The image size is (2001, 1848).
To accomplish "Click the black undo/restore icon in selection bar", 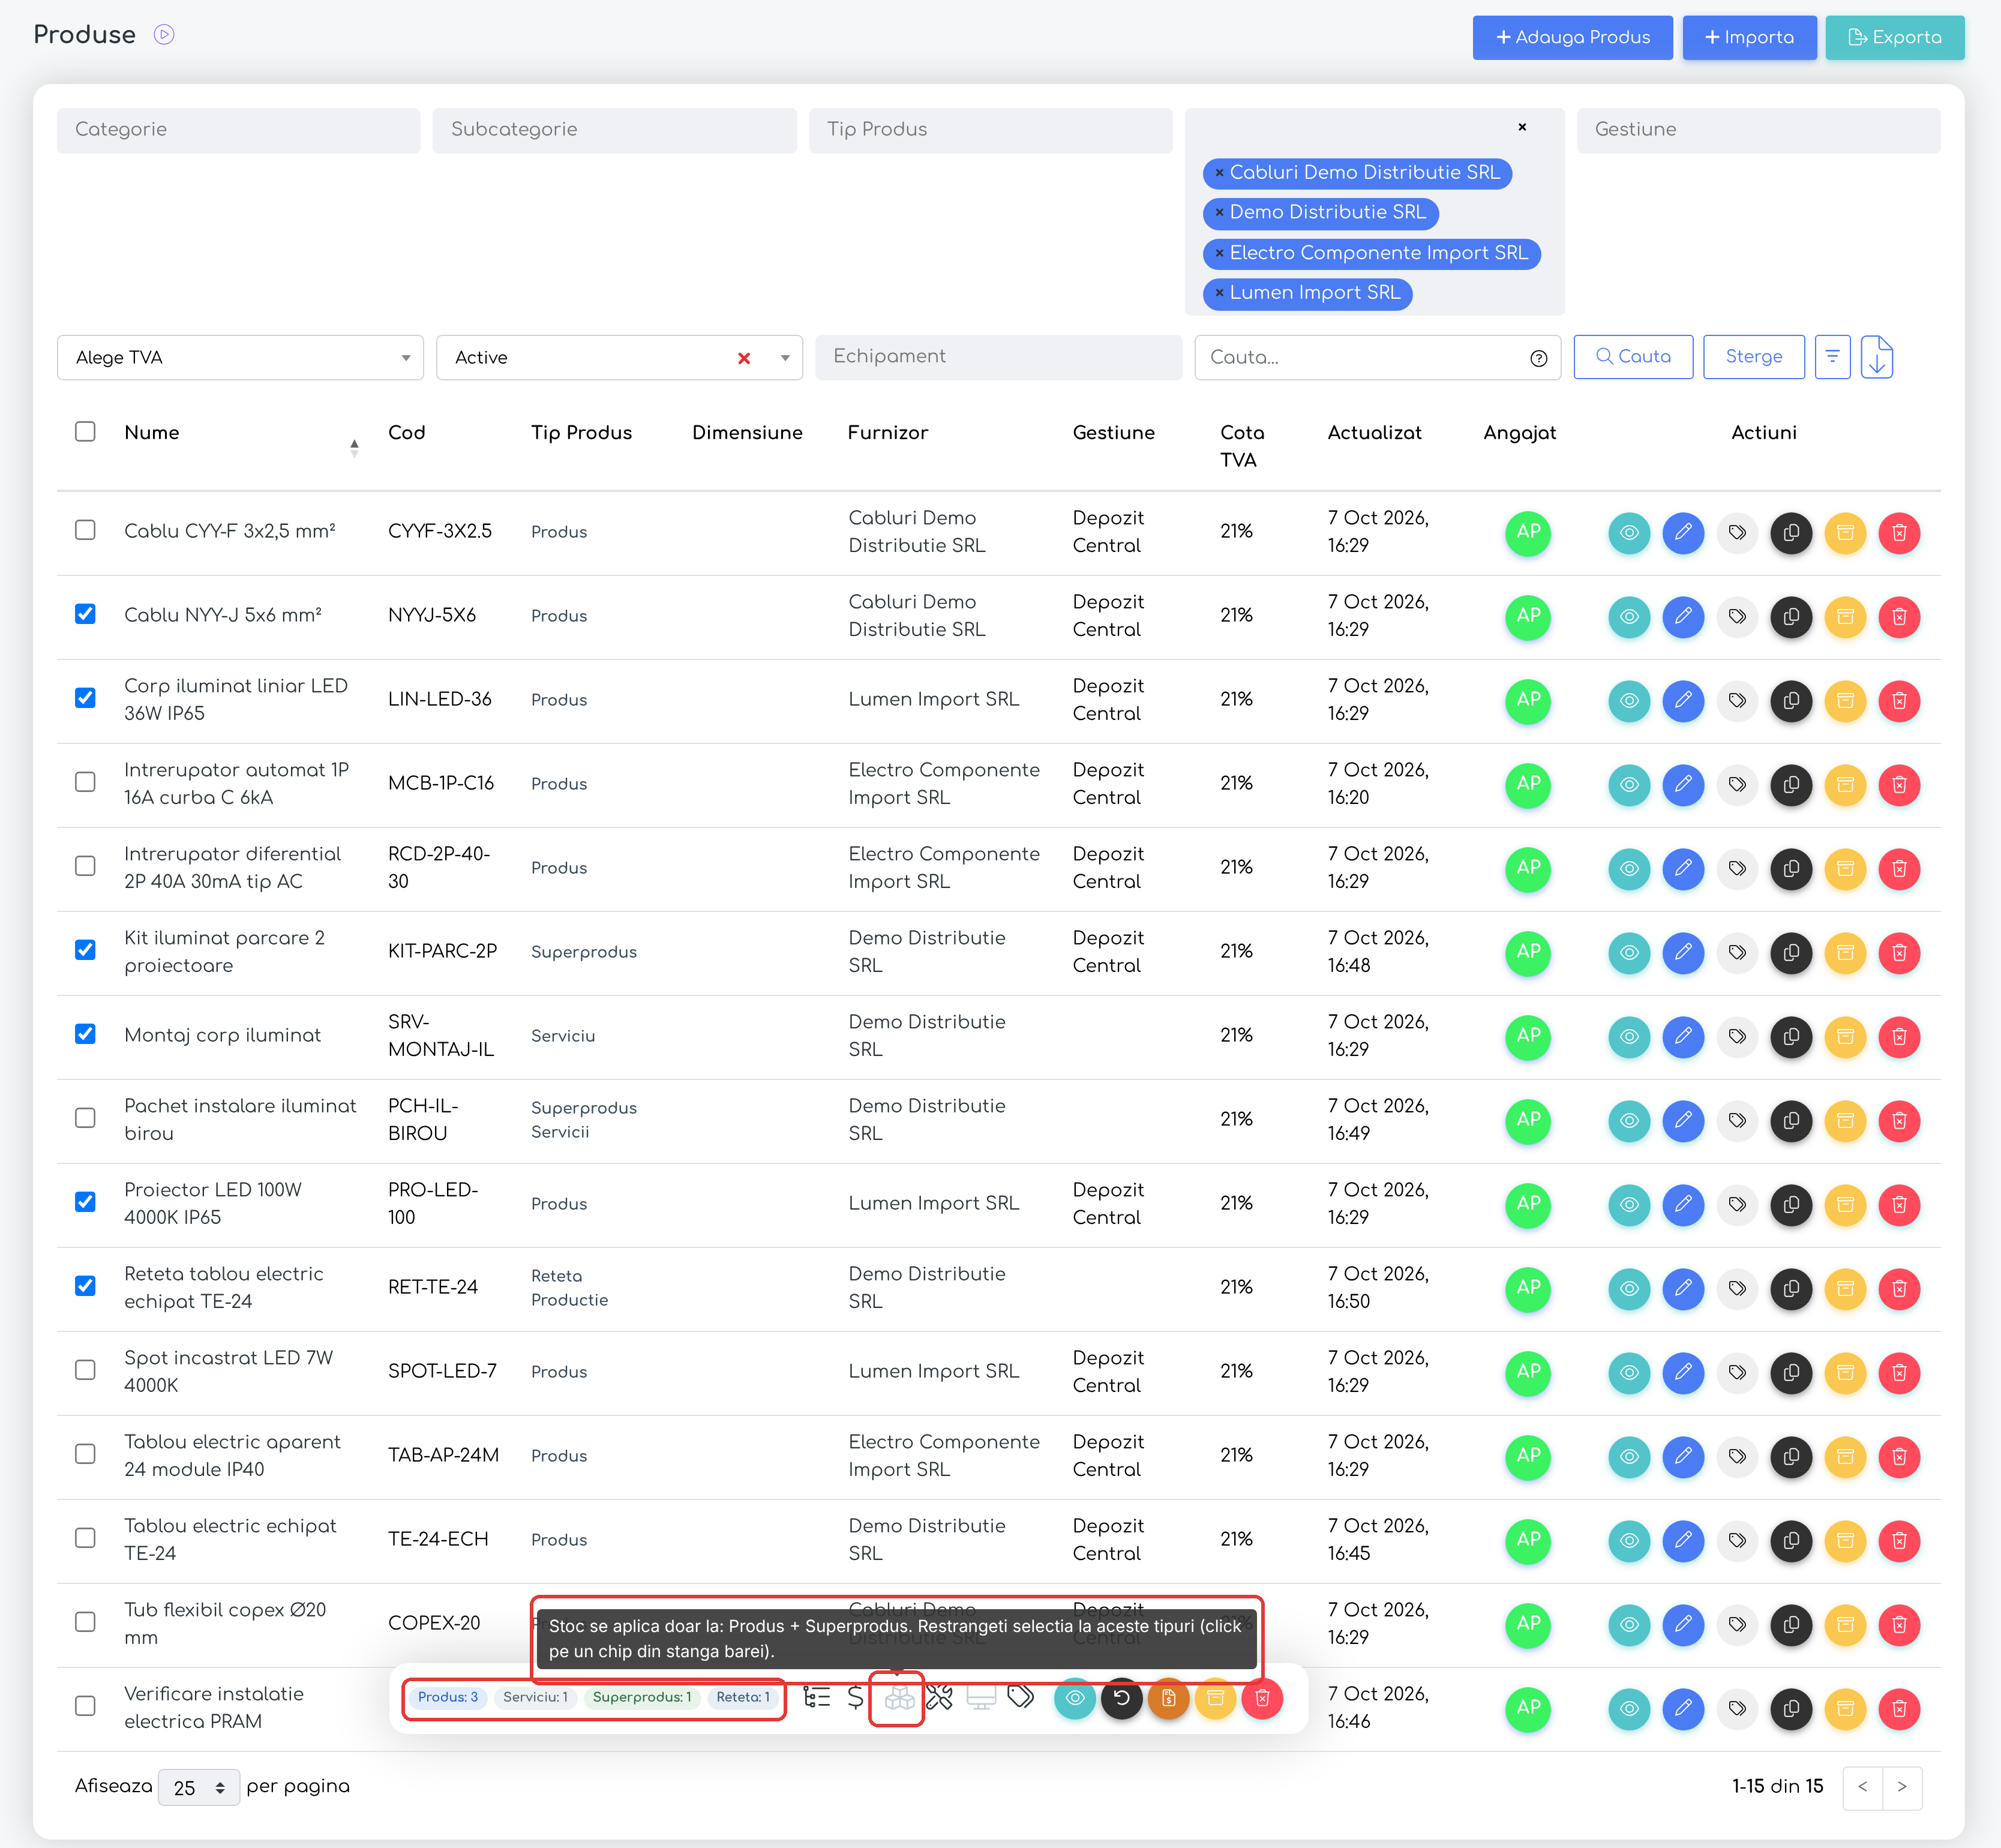I will (x=1122, y=1698).
